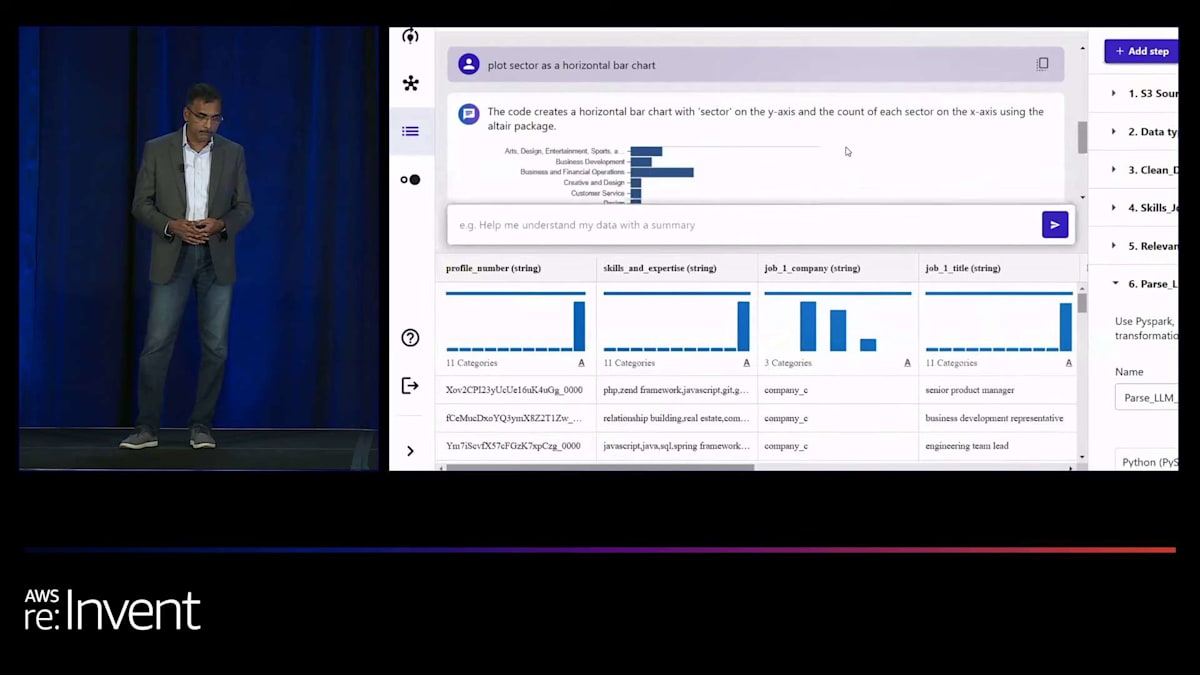Open the Python (PySpark) dropdown
1200x675 pixels.
(x=1146, y=462)
